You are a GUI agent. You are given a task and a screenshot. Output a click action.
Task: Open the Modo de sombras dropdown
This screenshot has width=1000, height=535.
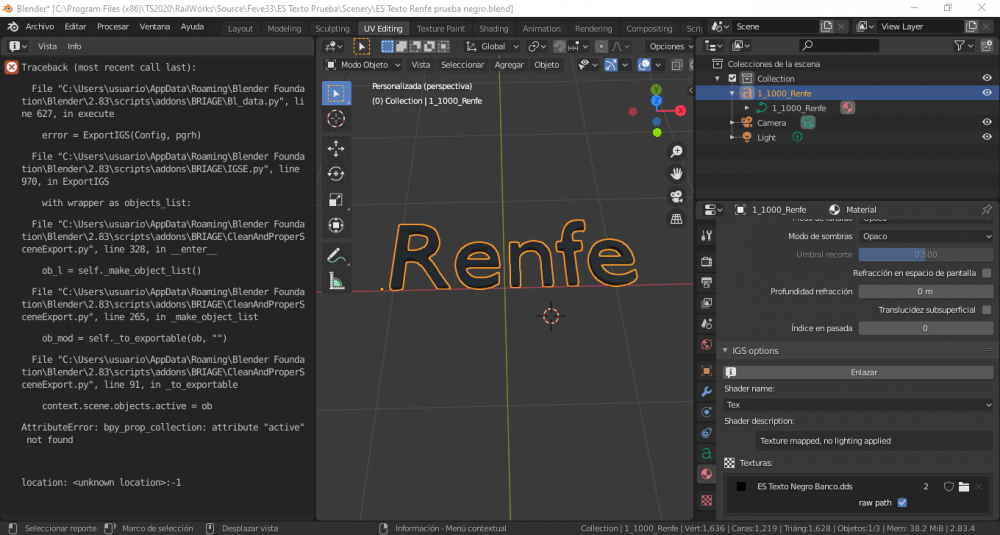pyautogui.click(x=925, y=236)
